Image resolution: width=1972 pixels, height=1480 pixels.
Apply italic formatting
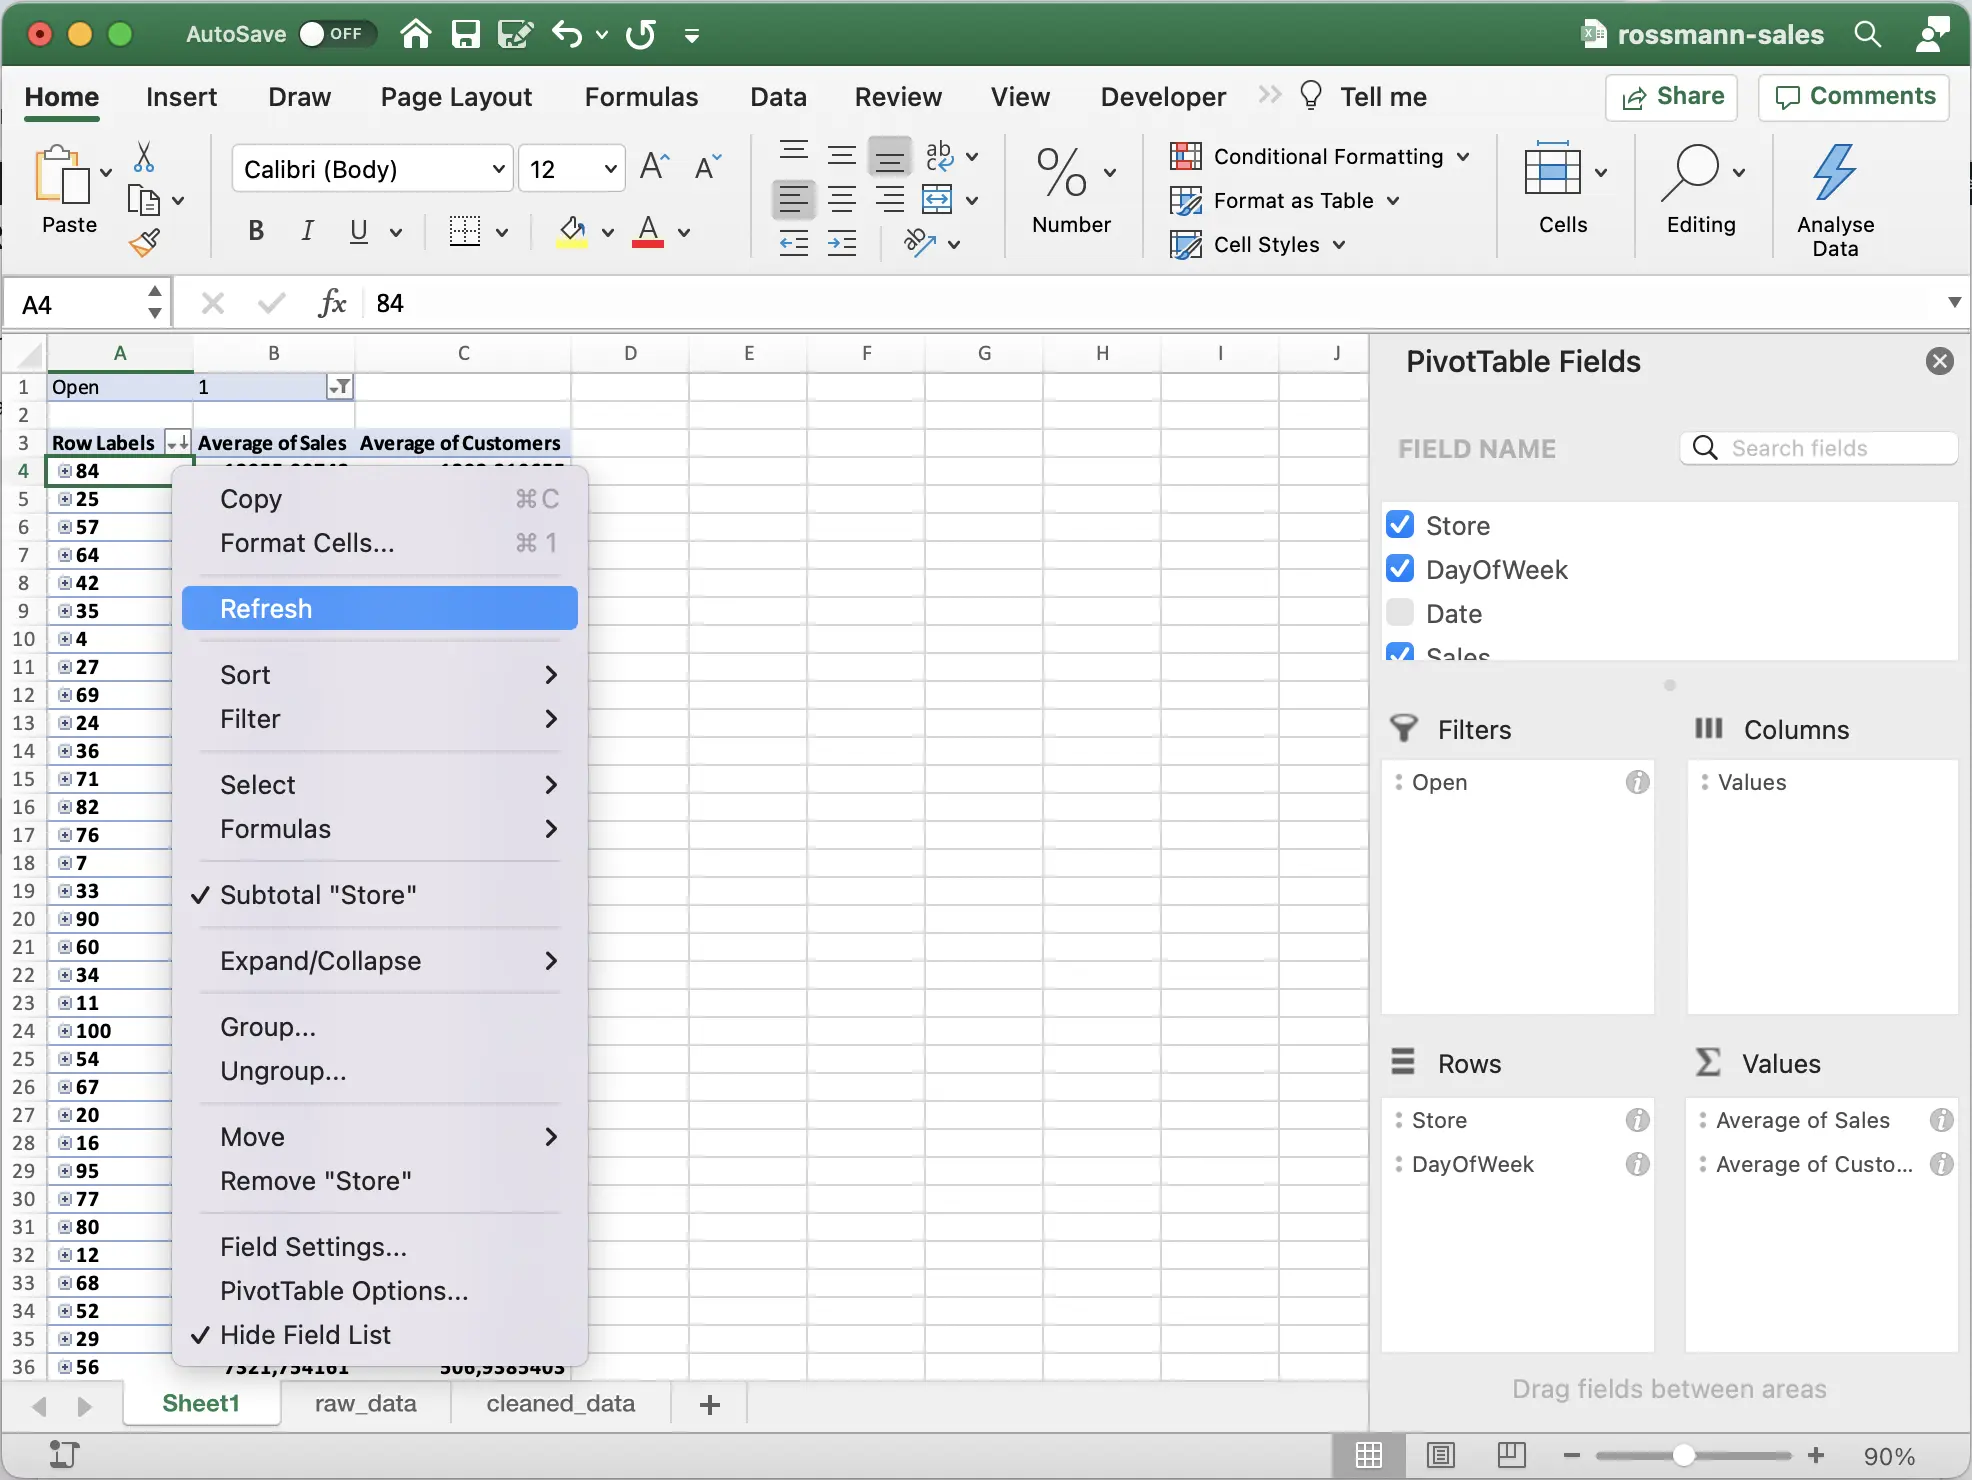coord(307,231)
